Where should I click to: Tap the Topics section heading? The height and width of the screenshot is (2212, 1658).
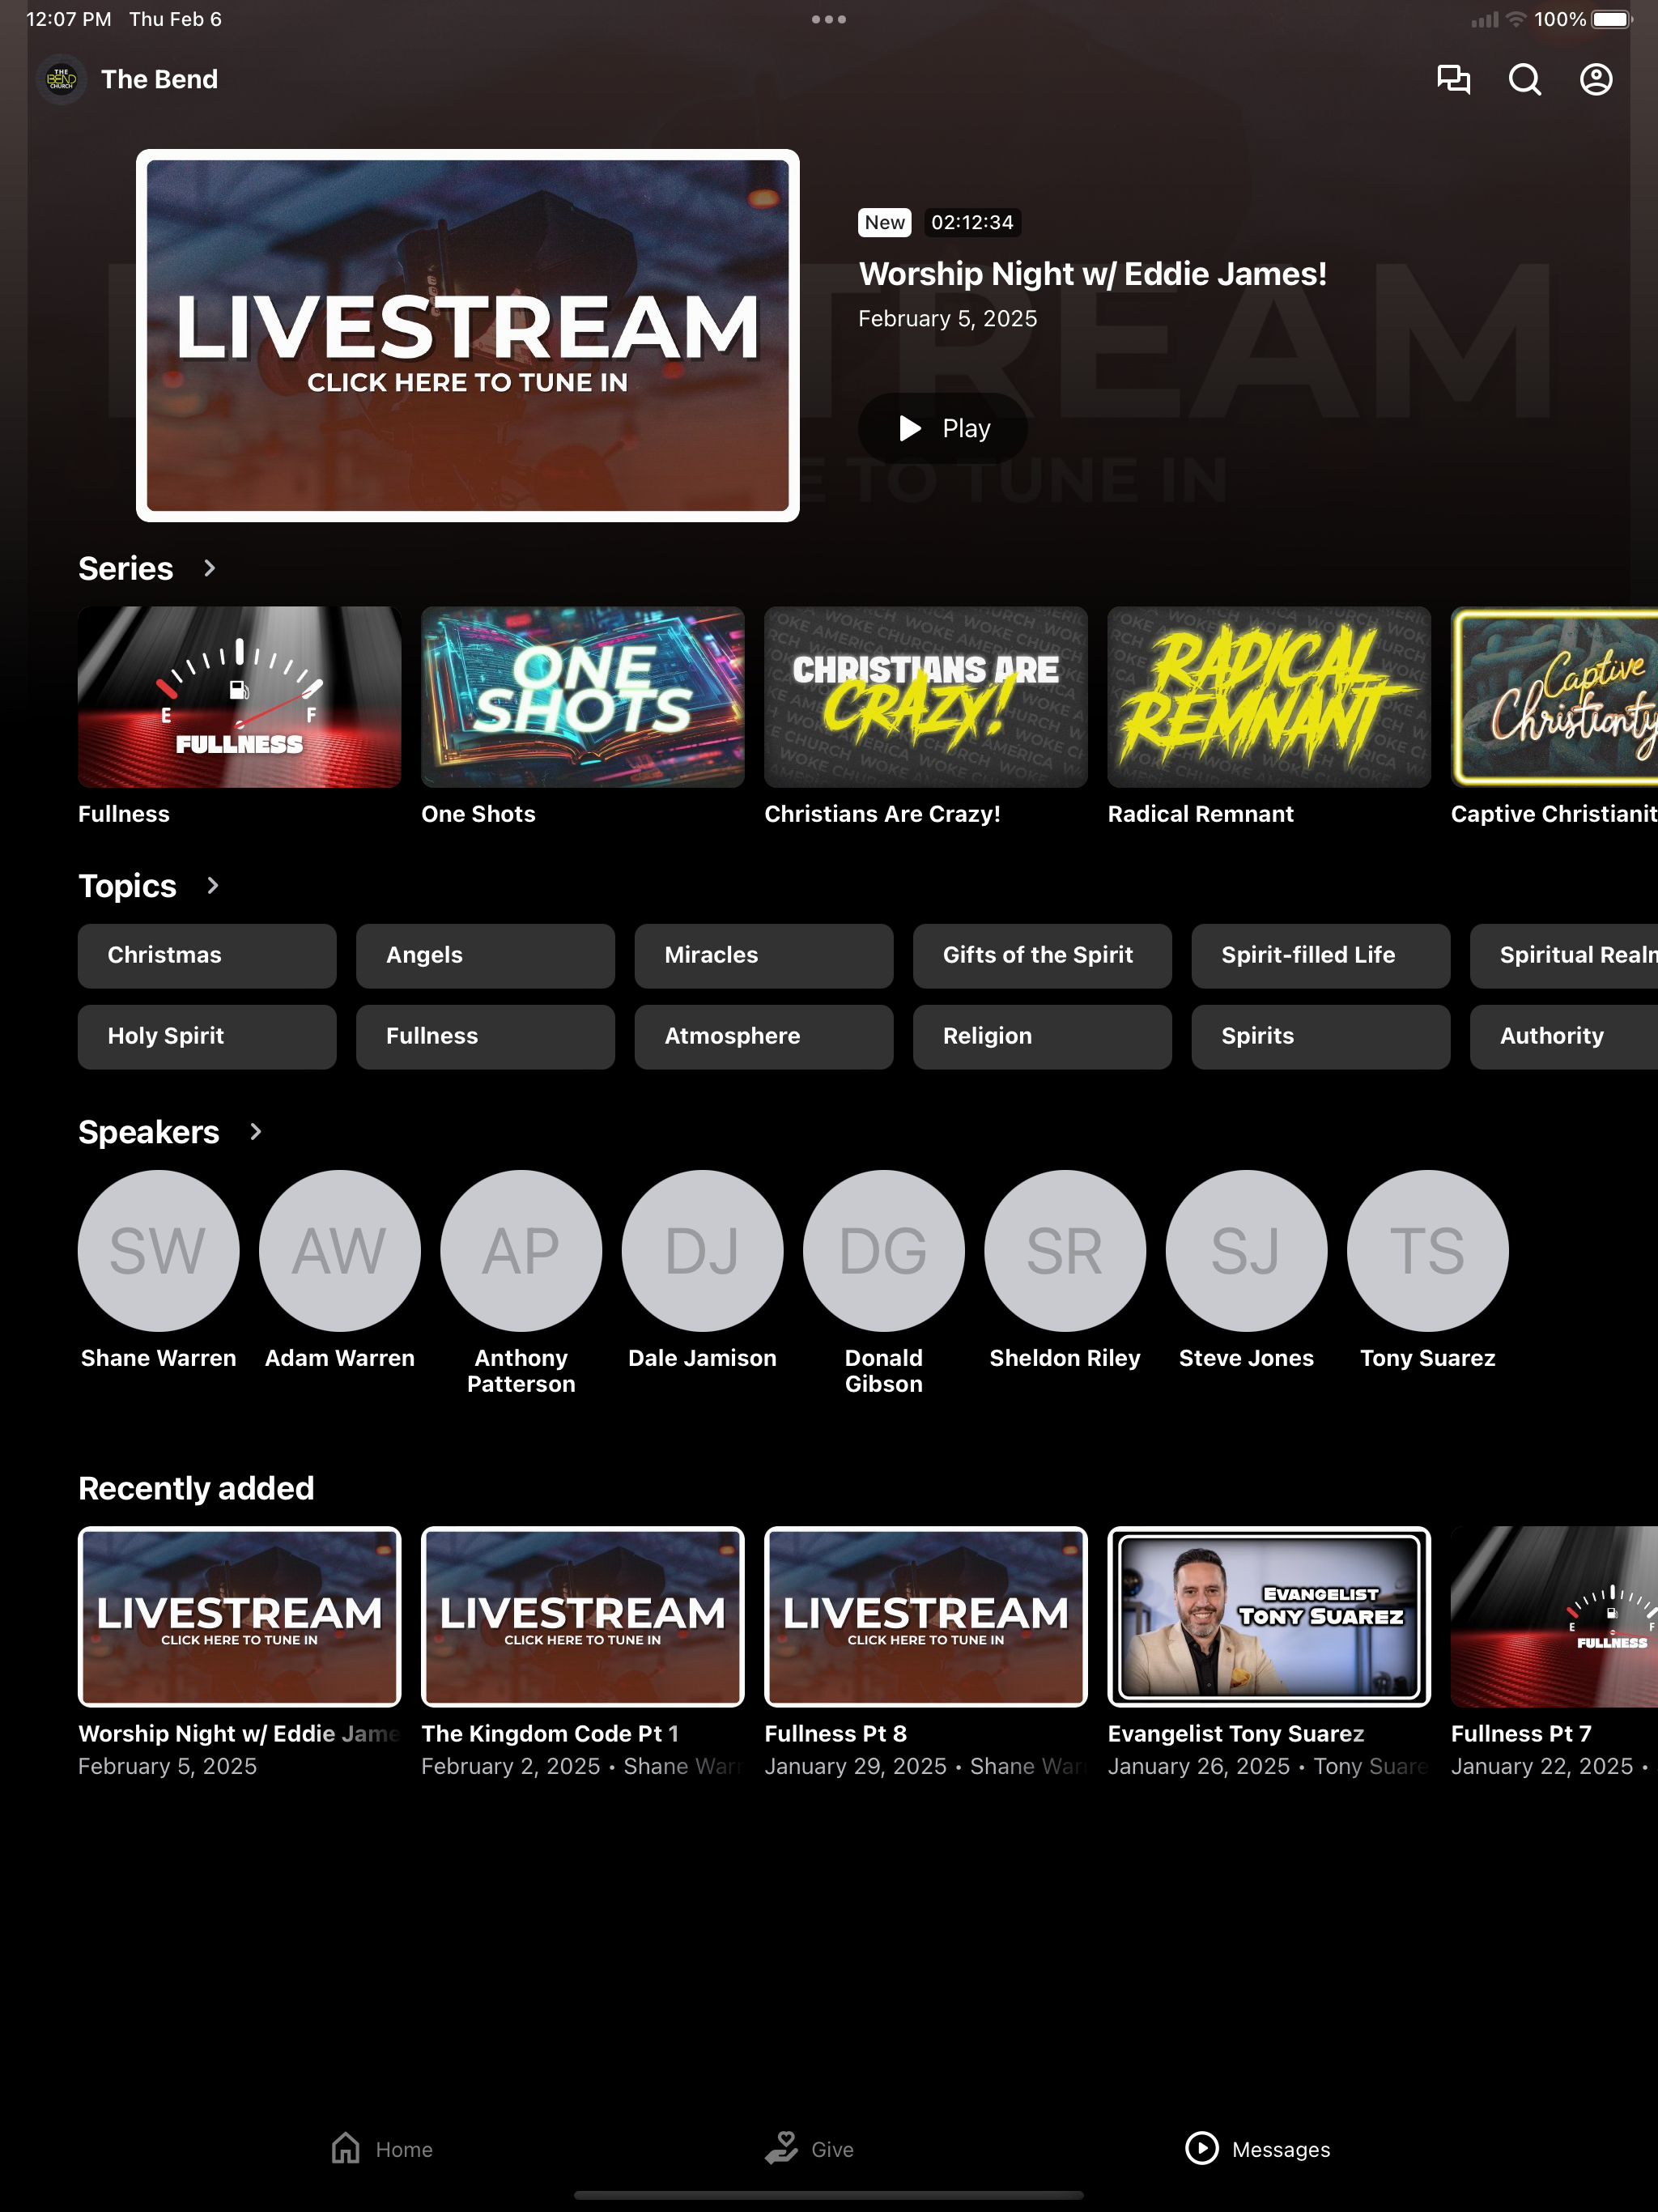tap(127, 886)
